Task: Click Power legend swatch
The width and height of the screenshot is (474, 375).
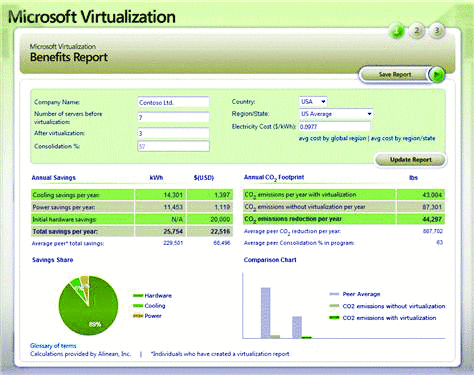Action: tap(138, 316)
